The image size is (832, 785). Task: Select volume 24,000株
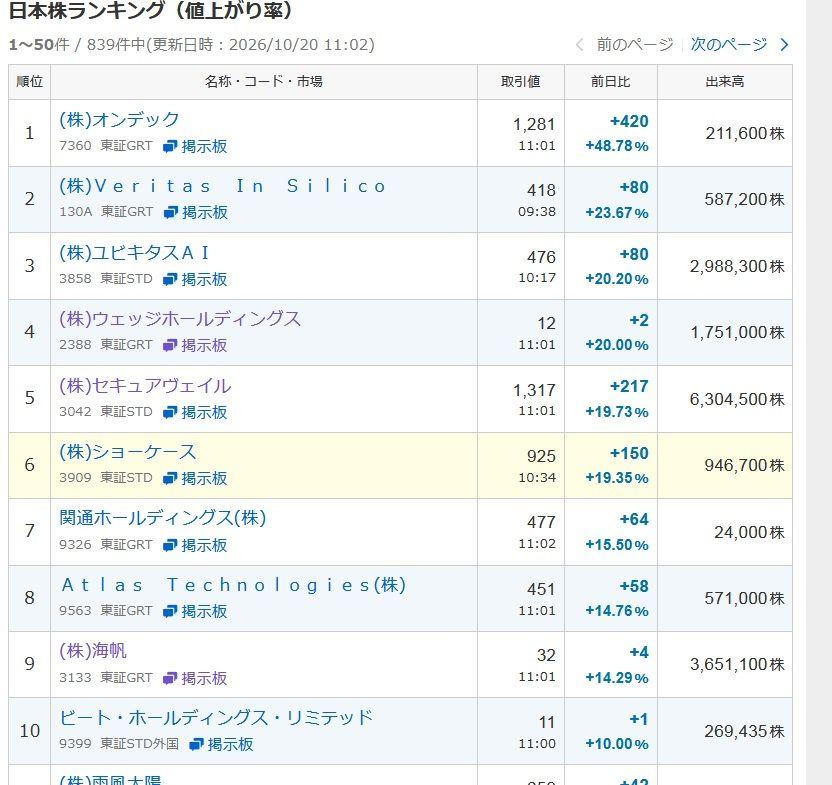[x=749, y=532]
